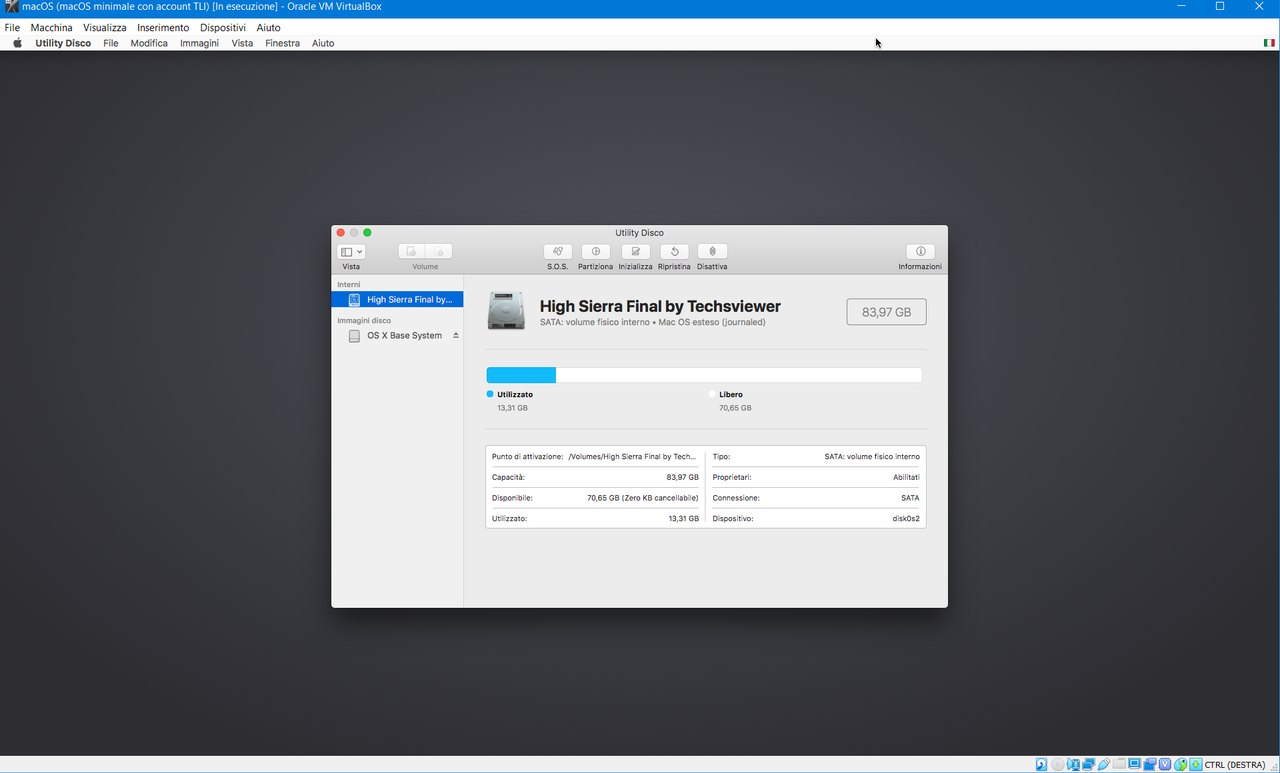Screen dimensions: 1280x773
Task: Click the add Volume button
Action: tap(411, 252)
